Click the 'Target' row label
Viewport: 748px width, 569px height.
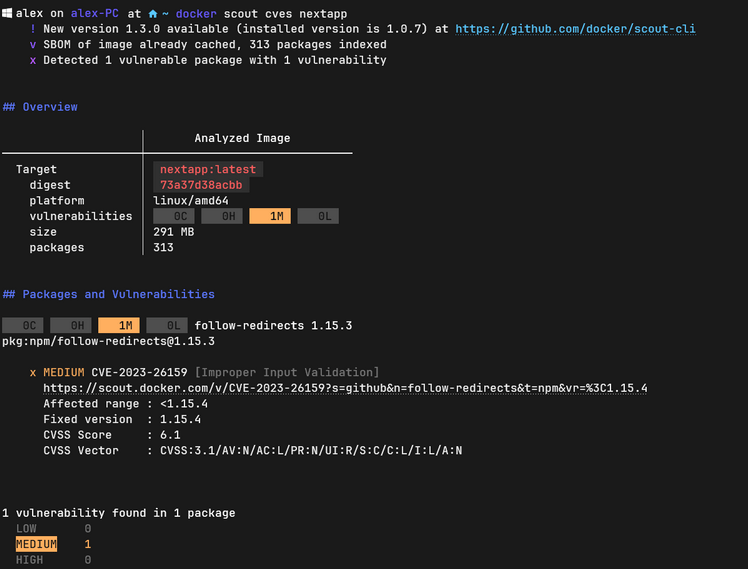click(36, 169)
